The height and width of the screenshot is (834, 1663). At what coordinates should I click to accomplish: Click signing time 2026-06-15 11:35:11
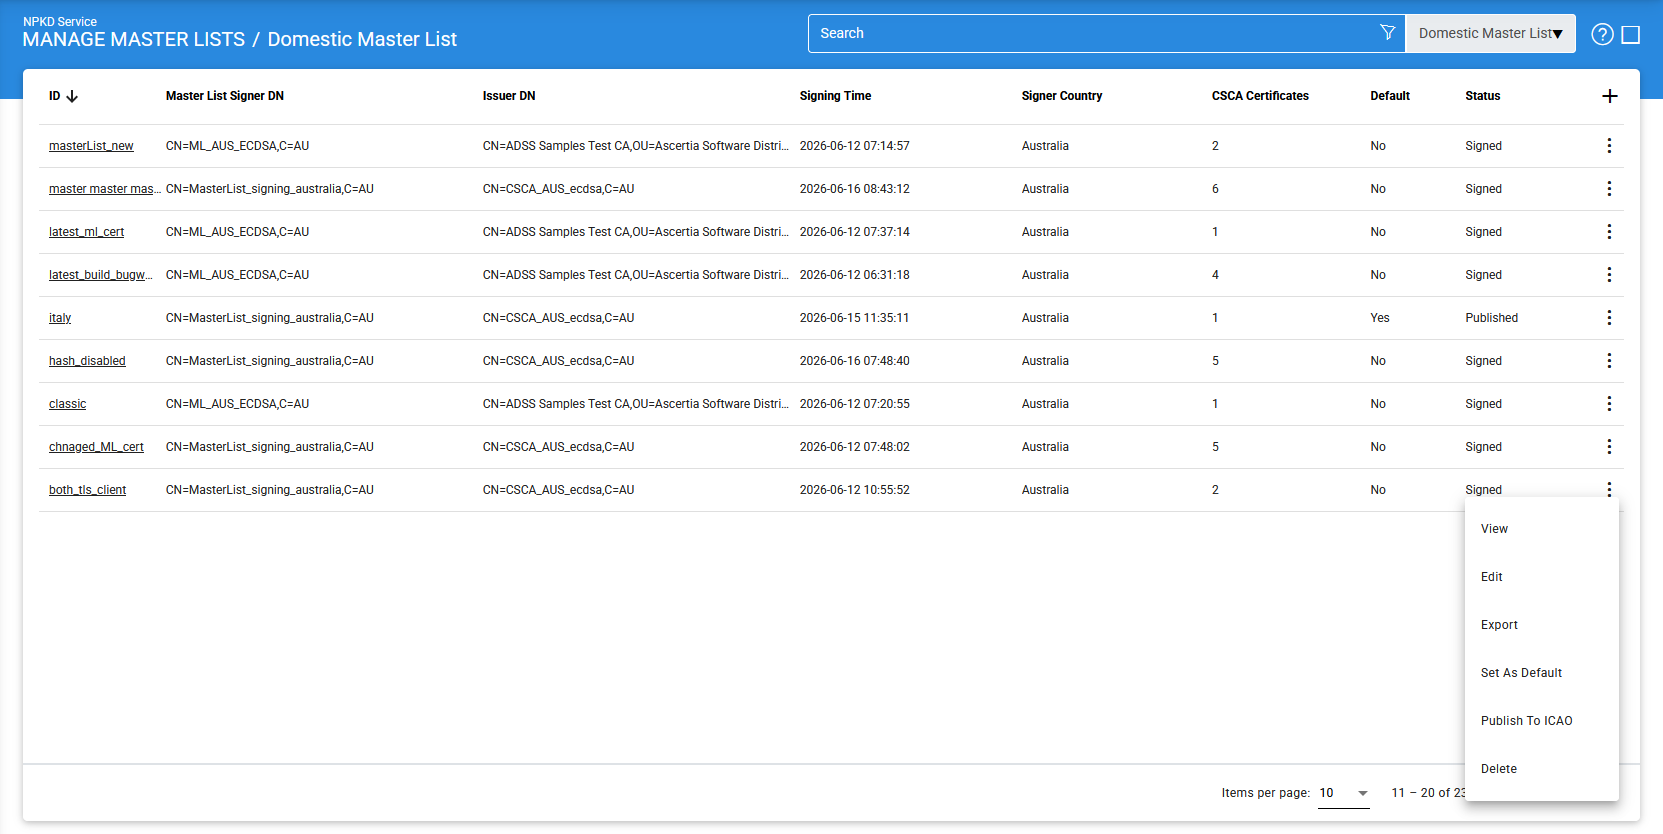(855, 318)
